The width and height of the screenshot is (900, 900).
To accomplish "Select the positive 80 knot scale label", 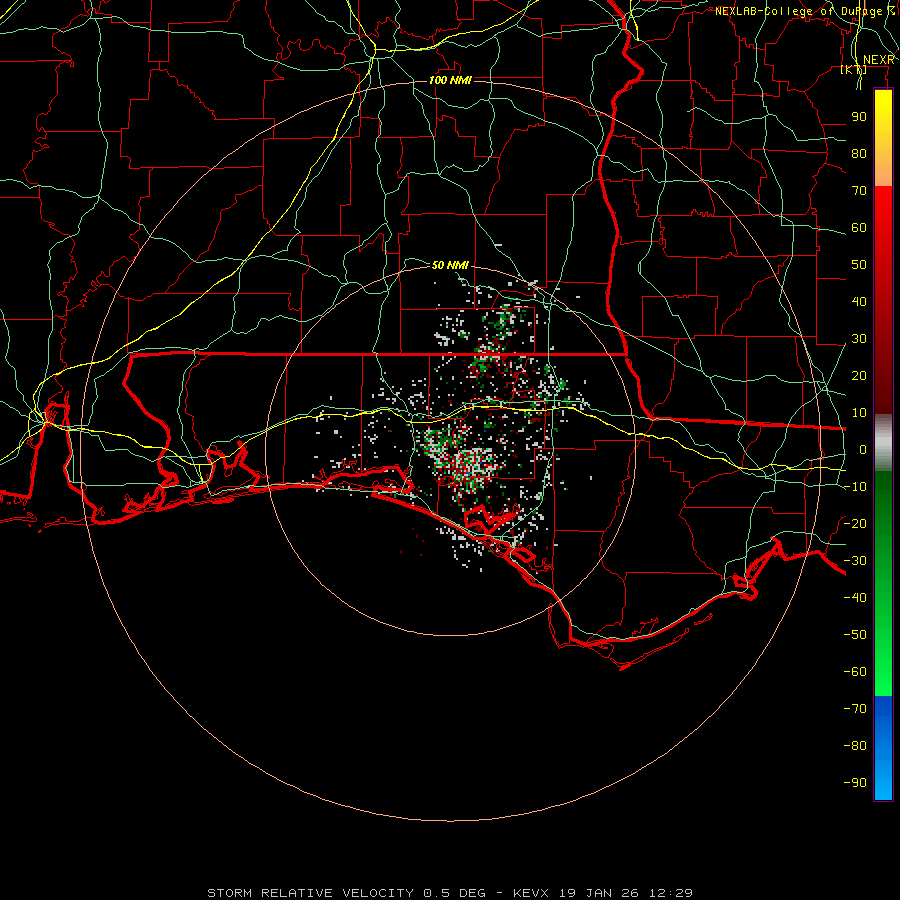I will coord(859,154).
